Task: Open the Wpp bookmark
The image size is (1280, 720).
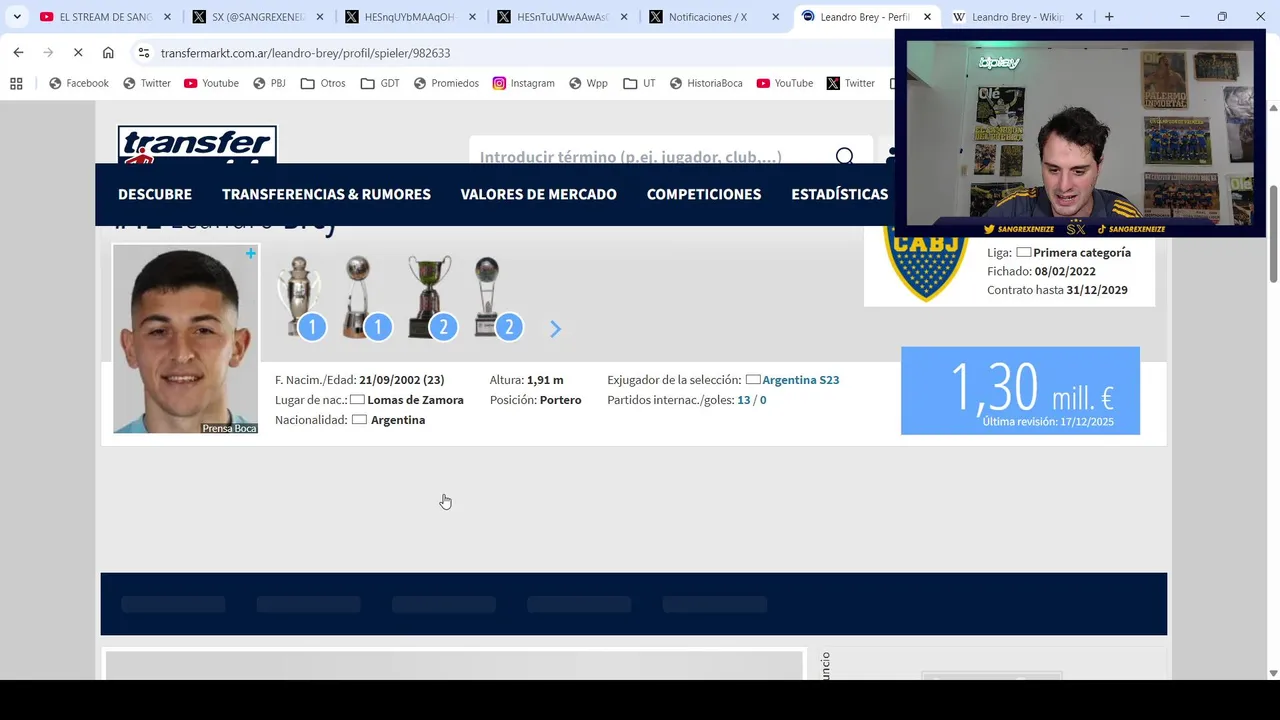Action: [588, 83]
